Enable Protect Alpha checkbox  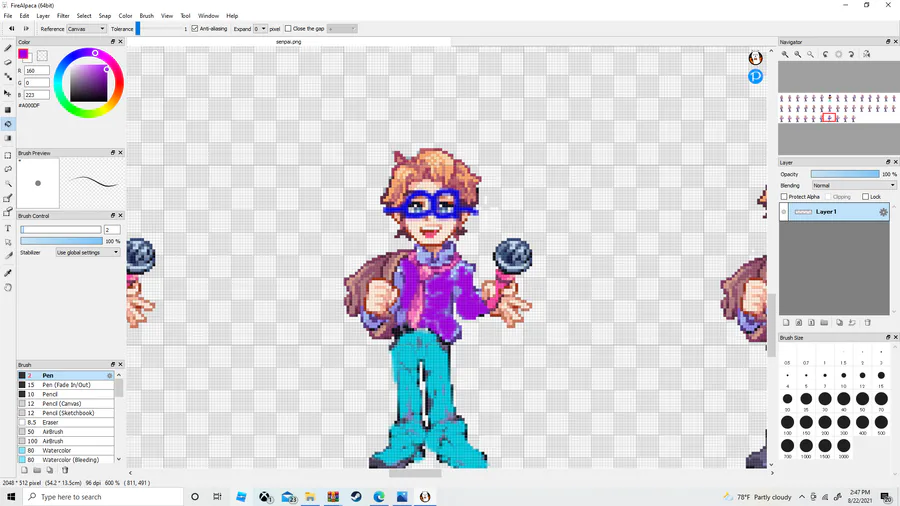tap(784, 197)
